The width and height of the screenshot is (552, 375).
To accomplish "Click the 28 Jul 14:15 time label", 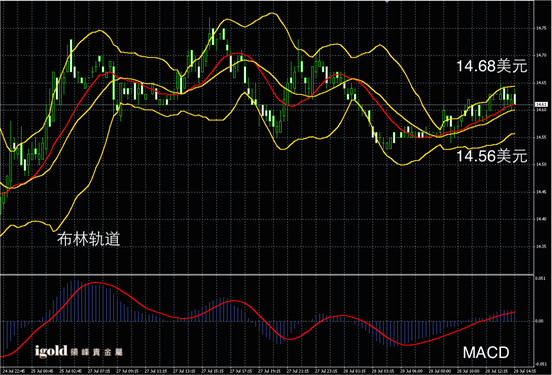I will point(525,371).
